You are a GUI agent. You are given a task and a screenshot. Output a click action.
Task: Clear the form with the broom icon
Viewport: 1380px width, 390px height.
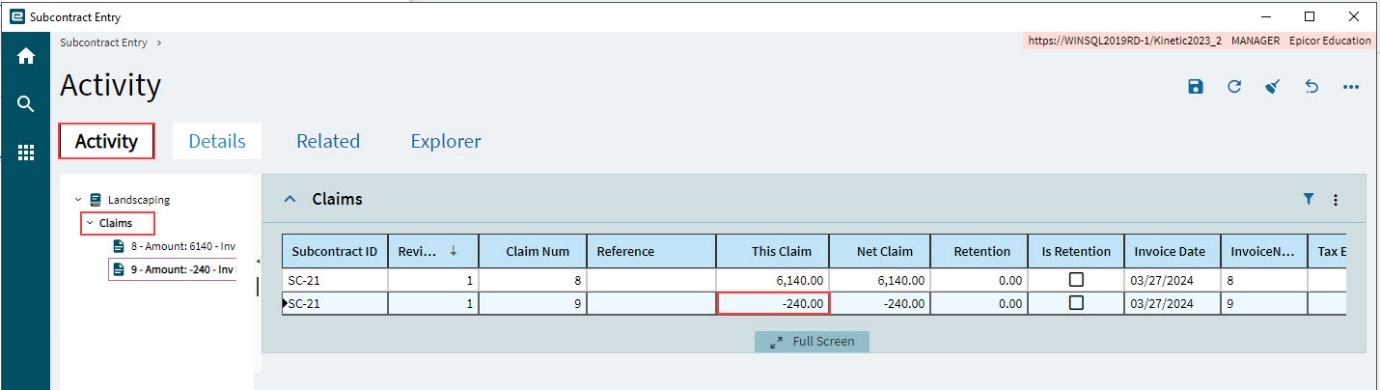point(1272,87)
